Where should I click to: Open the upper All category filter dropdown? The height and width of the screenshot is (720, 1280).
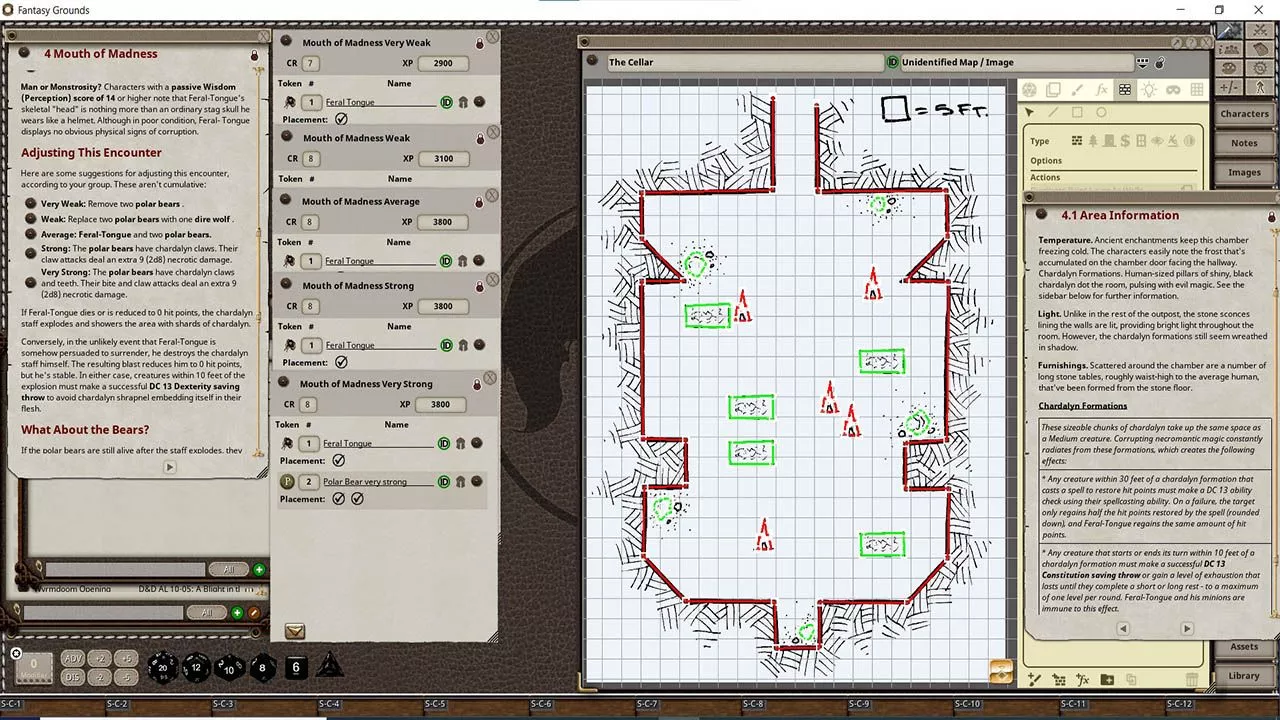coord(229,569)
